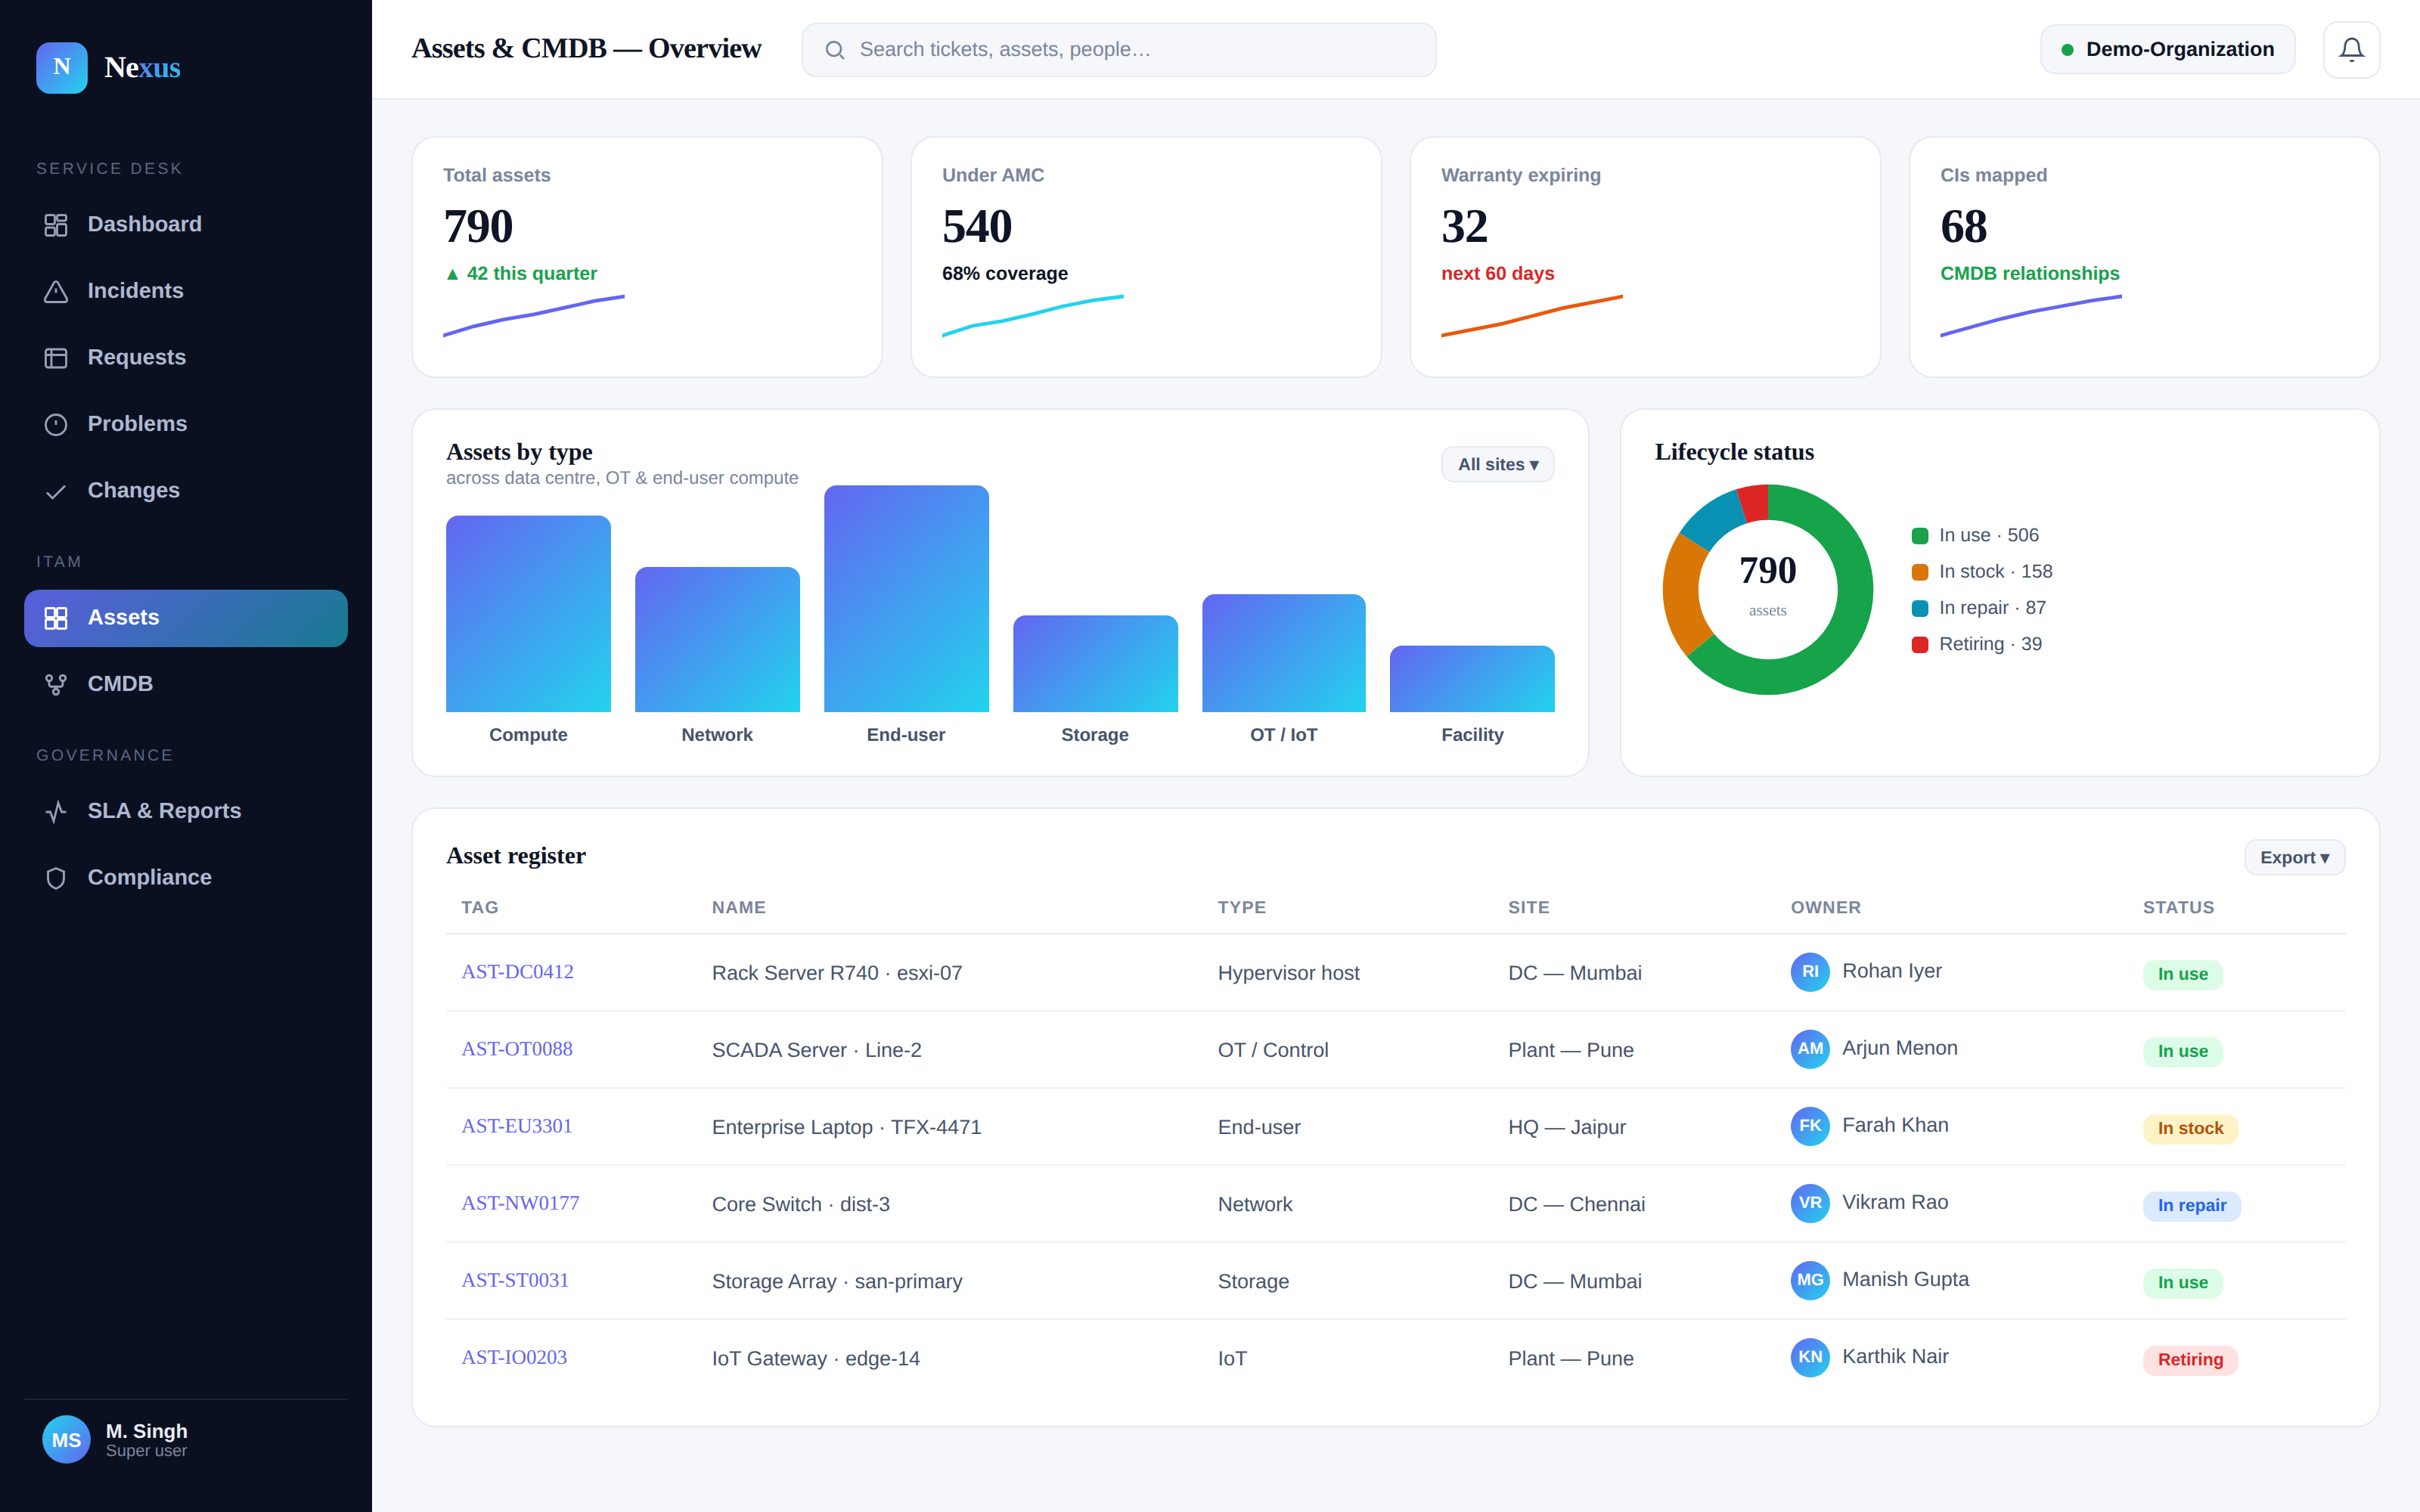Click the Incidents warning triangle icon
Image resolution: width=2420 pixels, height=1512 pixels.
click(x=56, y=291)
